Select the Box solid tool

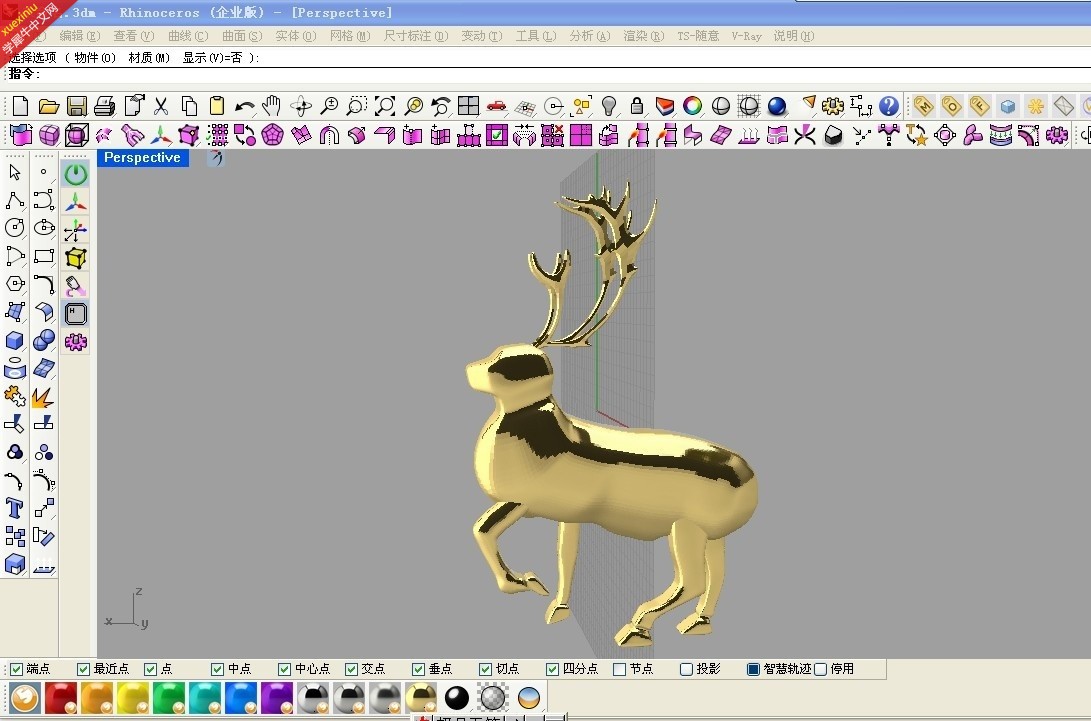pos(15,340)
